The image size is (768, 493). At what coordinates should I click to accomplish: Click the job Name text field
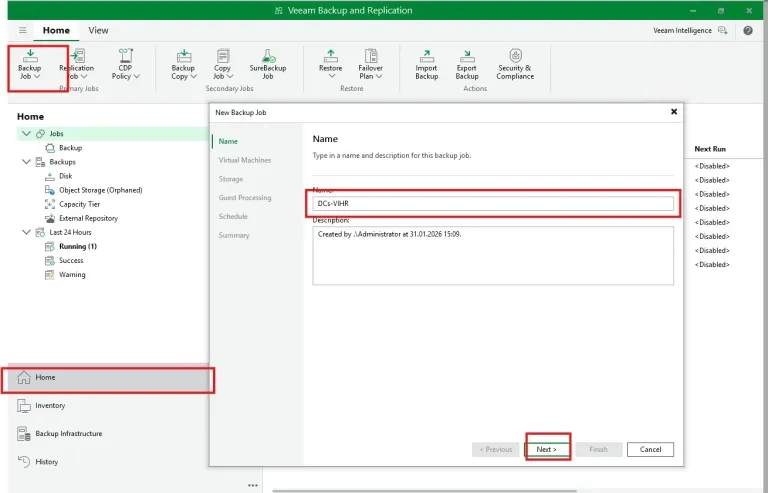[492, 203]
